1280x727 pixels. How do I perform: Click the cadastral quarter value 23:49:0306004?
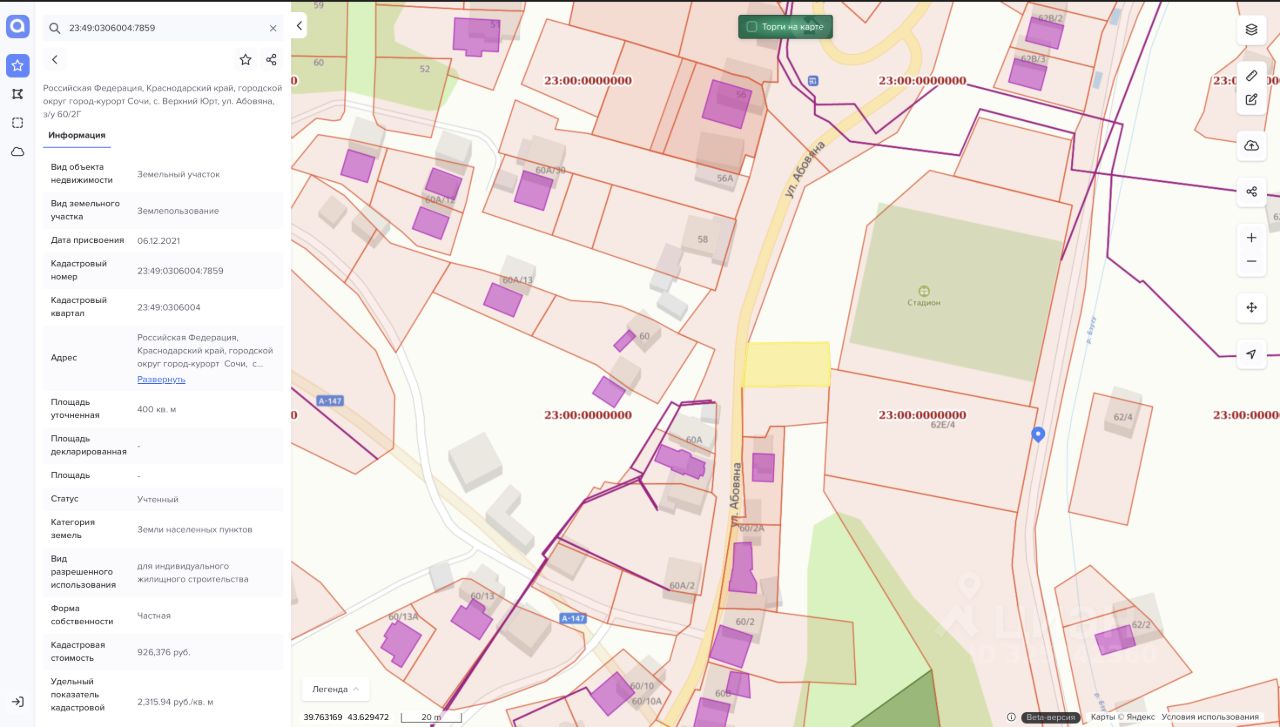point(169,307)
